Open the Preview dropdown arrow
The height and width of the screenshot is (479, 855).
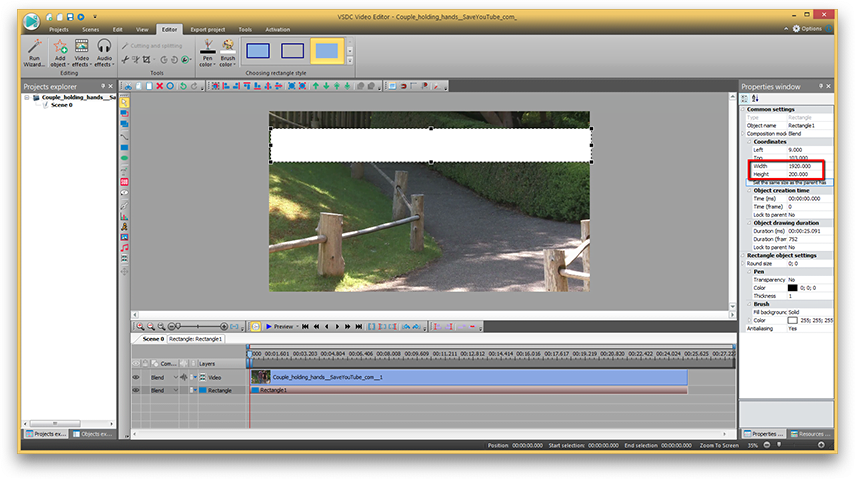pos(298,327)
